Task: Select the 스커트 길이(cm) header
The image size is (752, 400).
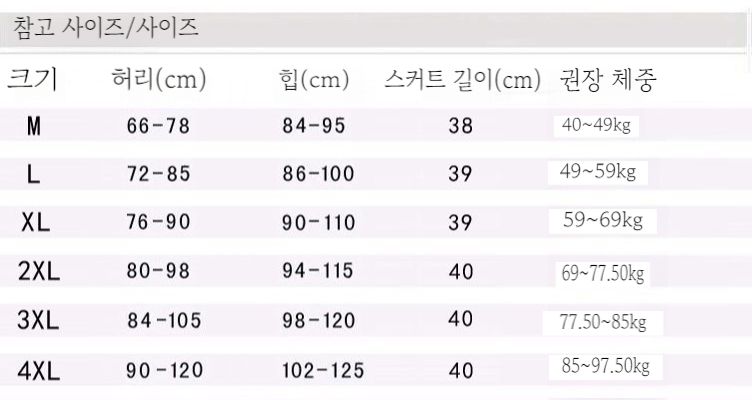Action: click(x=462, y=80)
